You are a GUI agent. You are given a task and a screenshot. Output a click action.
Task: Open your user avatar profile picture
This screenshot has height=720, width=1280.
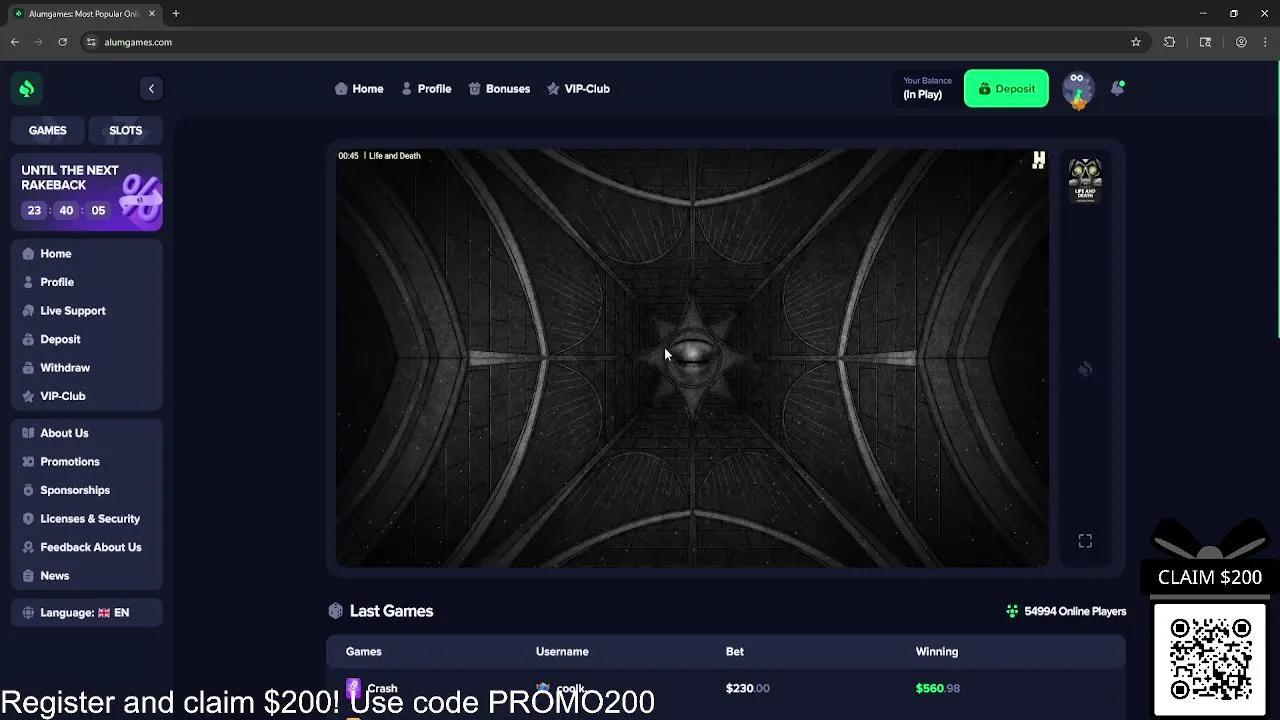[x=1078, y=88]
